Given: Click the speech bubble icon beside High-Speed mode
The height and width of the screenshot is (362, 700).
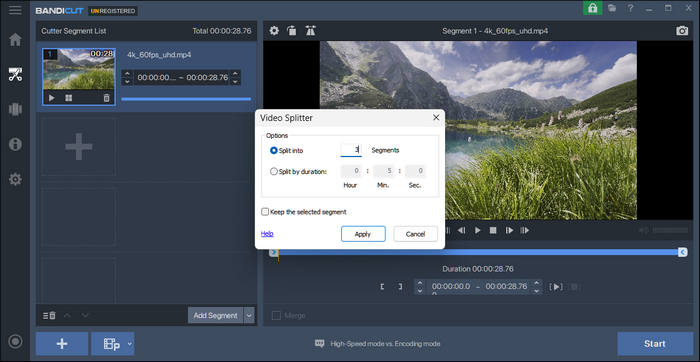Looking at the screenshot, I should pos(319,344).
